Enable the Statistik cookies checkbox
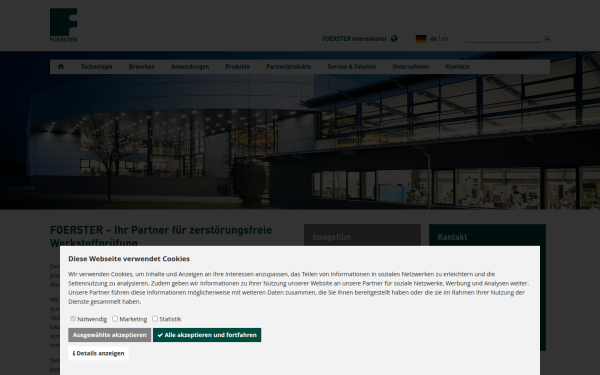The height and width of the screenshot is (375, 600). coord(155,318)
